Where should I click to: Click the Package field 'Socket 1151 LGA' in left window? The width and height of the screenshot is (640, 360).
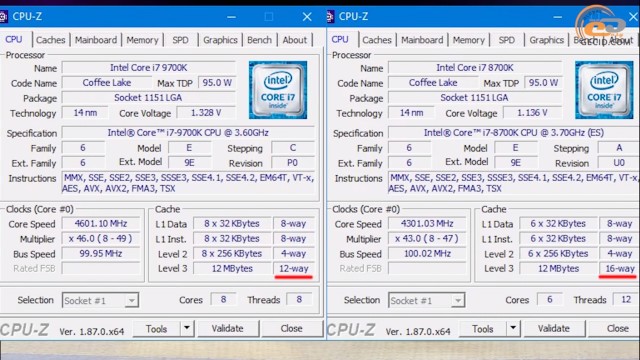149,98
